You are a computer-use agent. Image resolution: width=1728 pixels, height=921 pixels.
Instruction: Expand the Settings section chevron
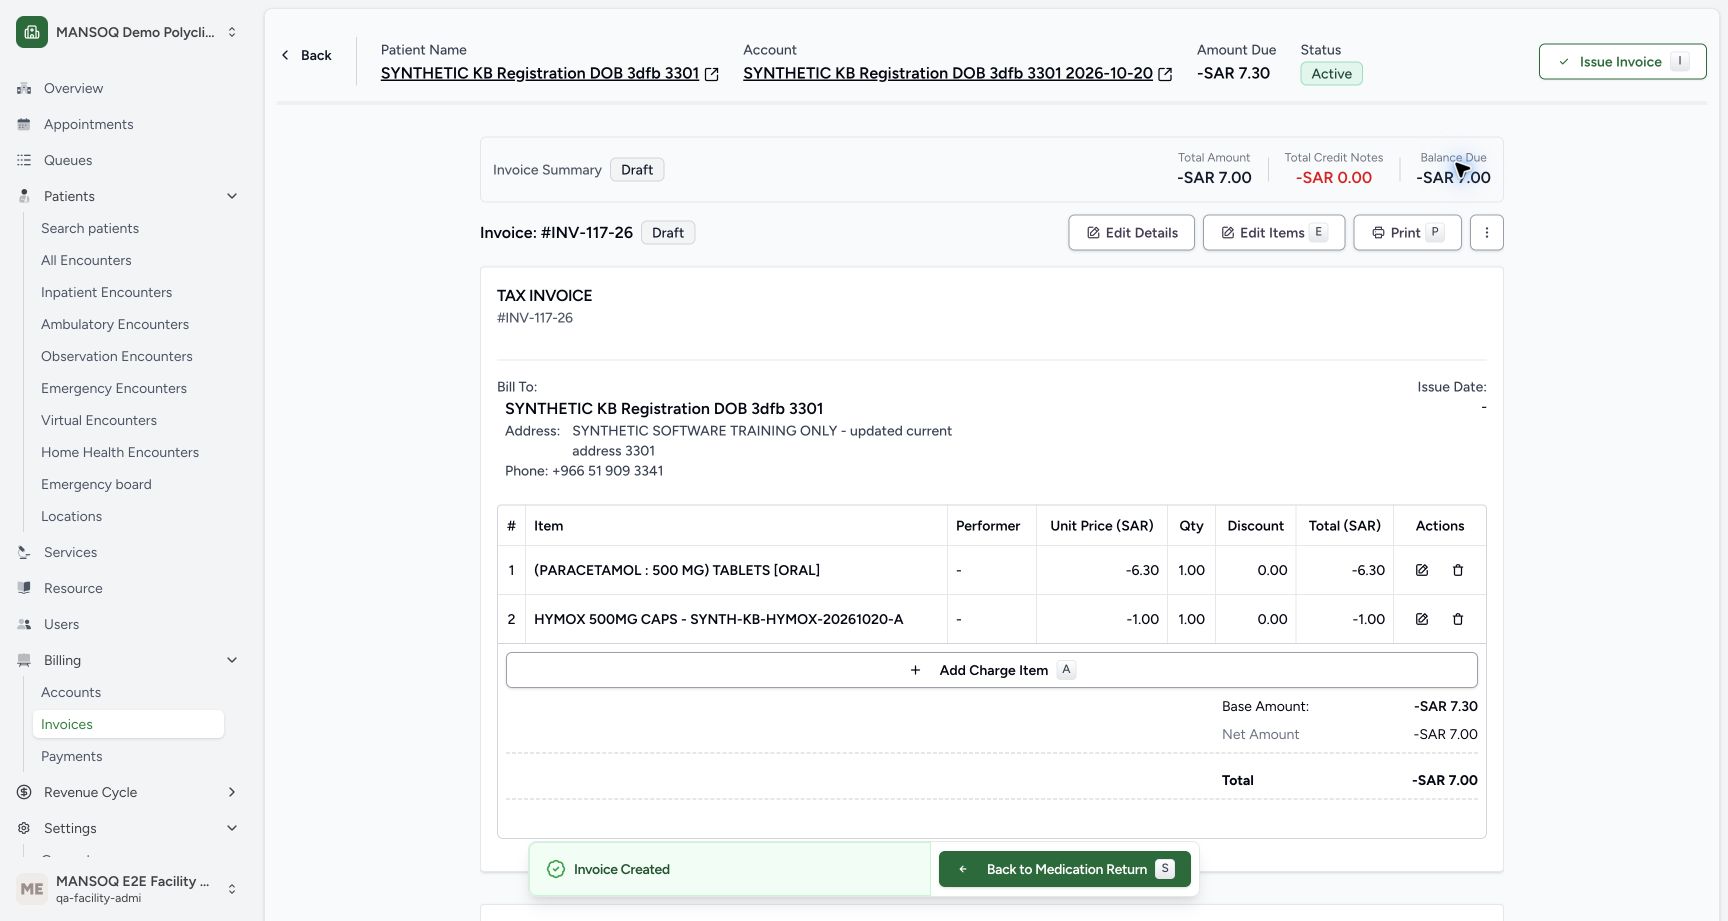[232, 828]
